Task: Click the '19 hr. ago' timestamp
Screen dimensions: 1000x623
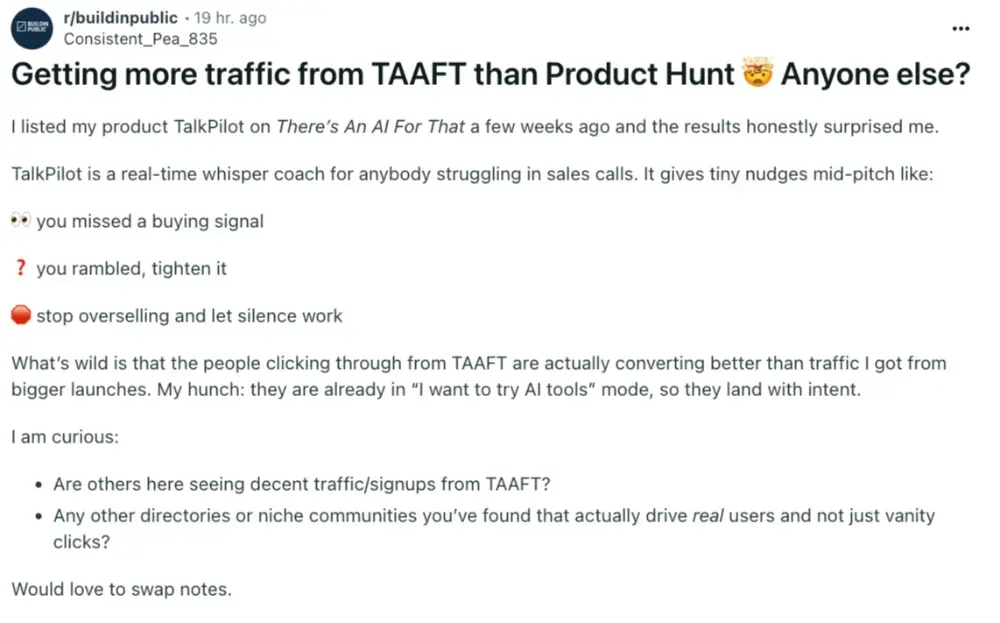Action: 231,18
